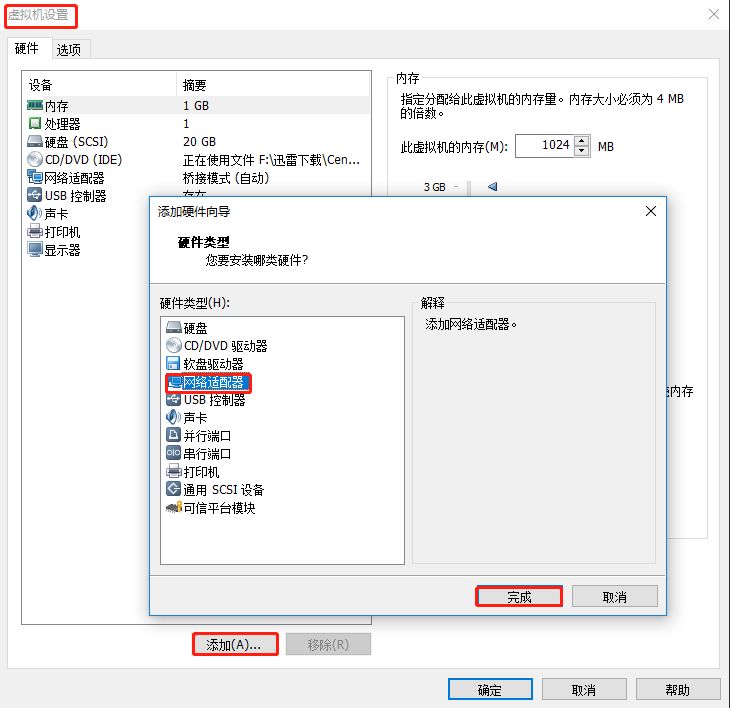Click the highlighted 网络适配器 icon in wizard
The height and width of the screenshot is (708, 730).
[x=175, y=382]
